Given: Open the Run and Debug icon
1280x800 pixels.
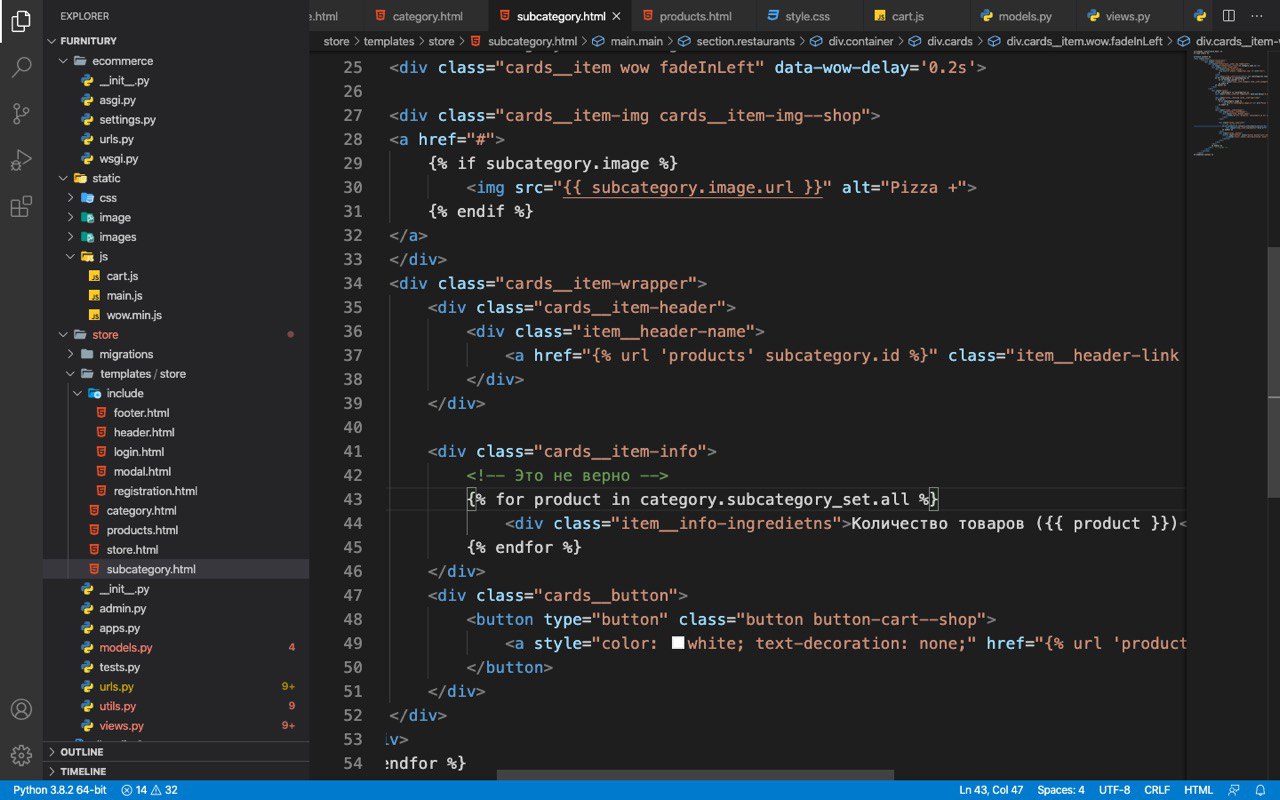Looking at the screenshot, I should pyautogui.click(x=21, y=160).
